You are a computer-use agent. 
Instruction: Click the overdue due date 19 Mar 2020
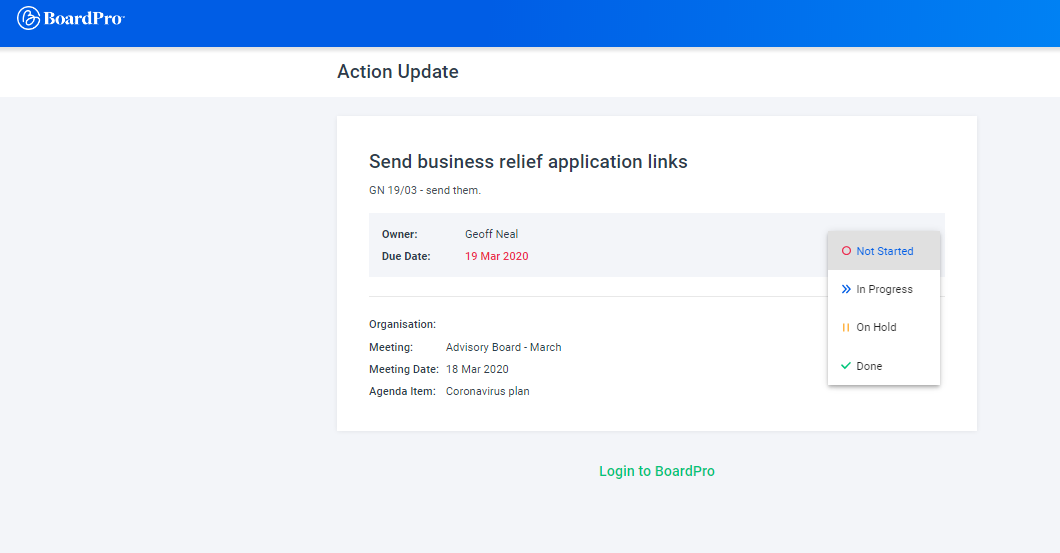(496, 256)
